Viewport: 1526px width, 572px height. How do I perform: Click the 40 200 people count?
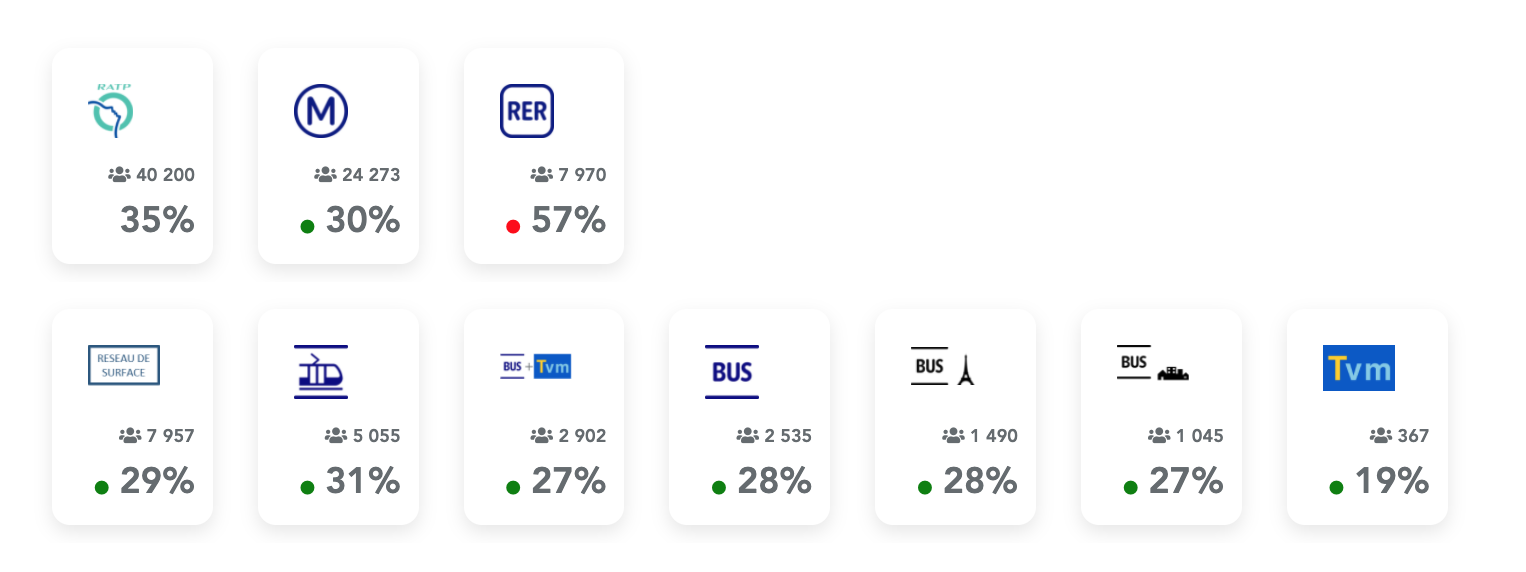tap(165, 175)
